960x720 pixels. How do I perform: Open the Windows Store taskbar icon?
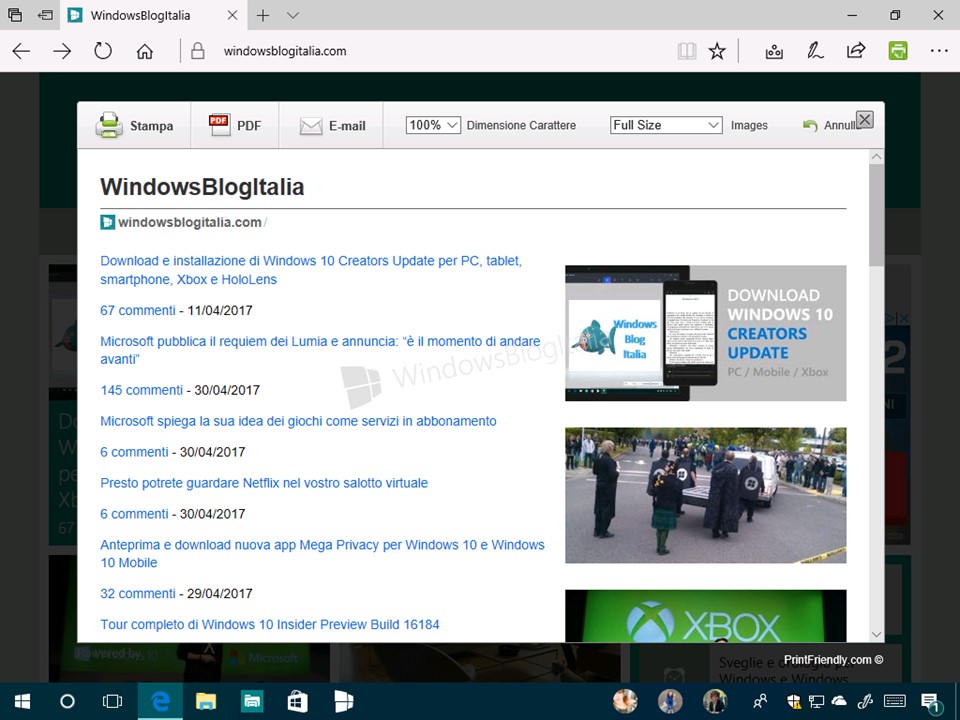(298, 702)
